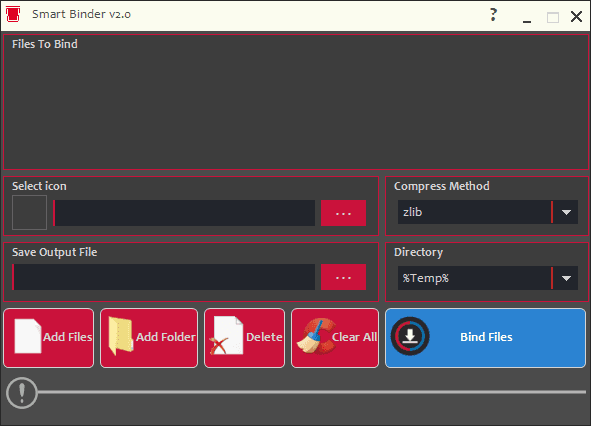Click the Smart Binder app icon in title bar
The width and height of the screenshot is (591, 426).
pyautogui.click(x=13, y=14)
